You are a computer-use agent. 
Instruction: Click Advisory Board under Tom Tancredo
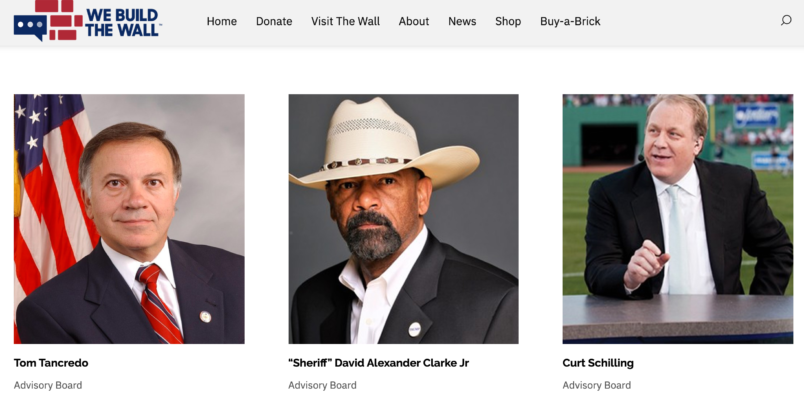coord(48,385)
